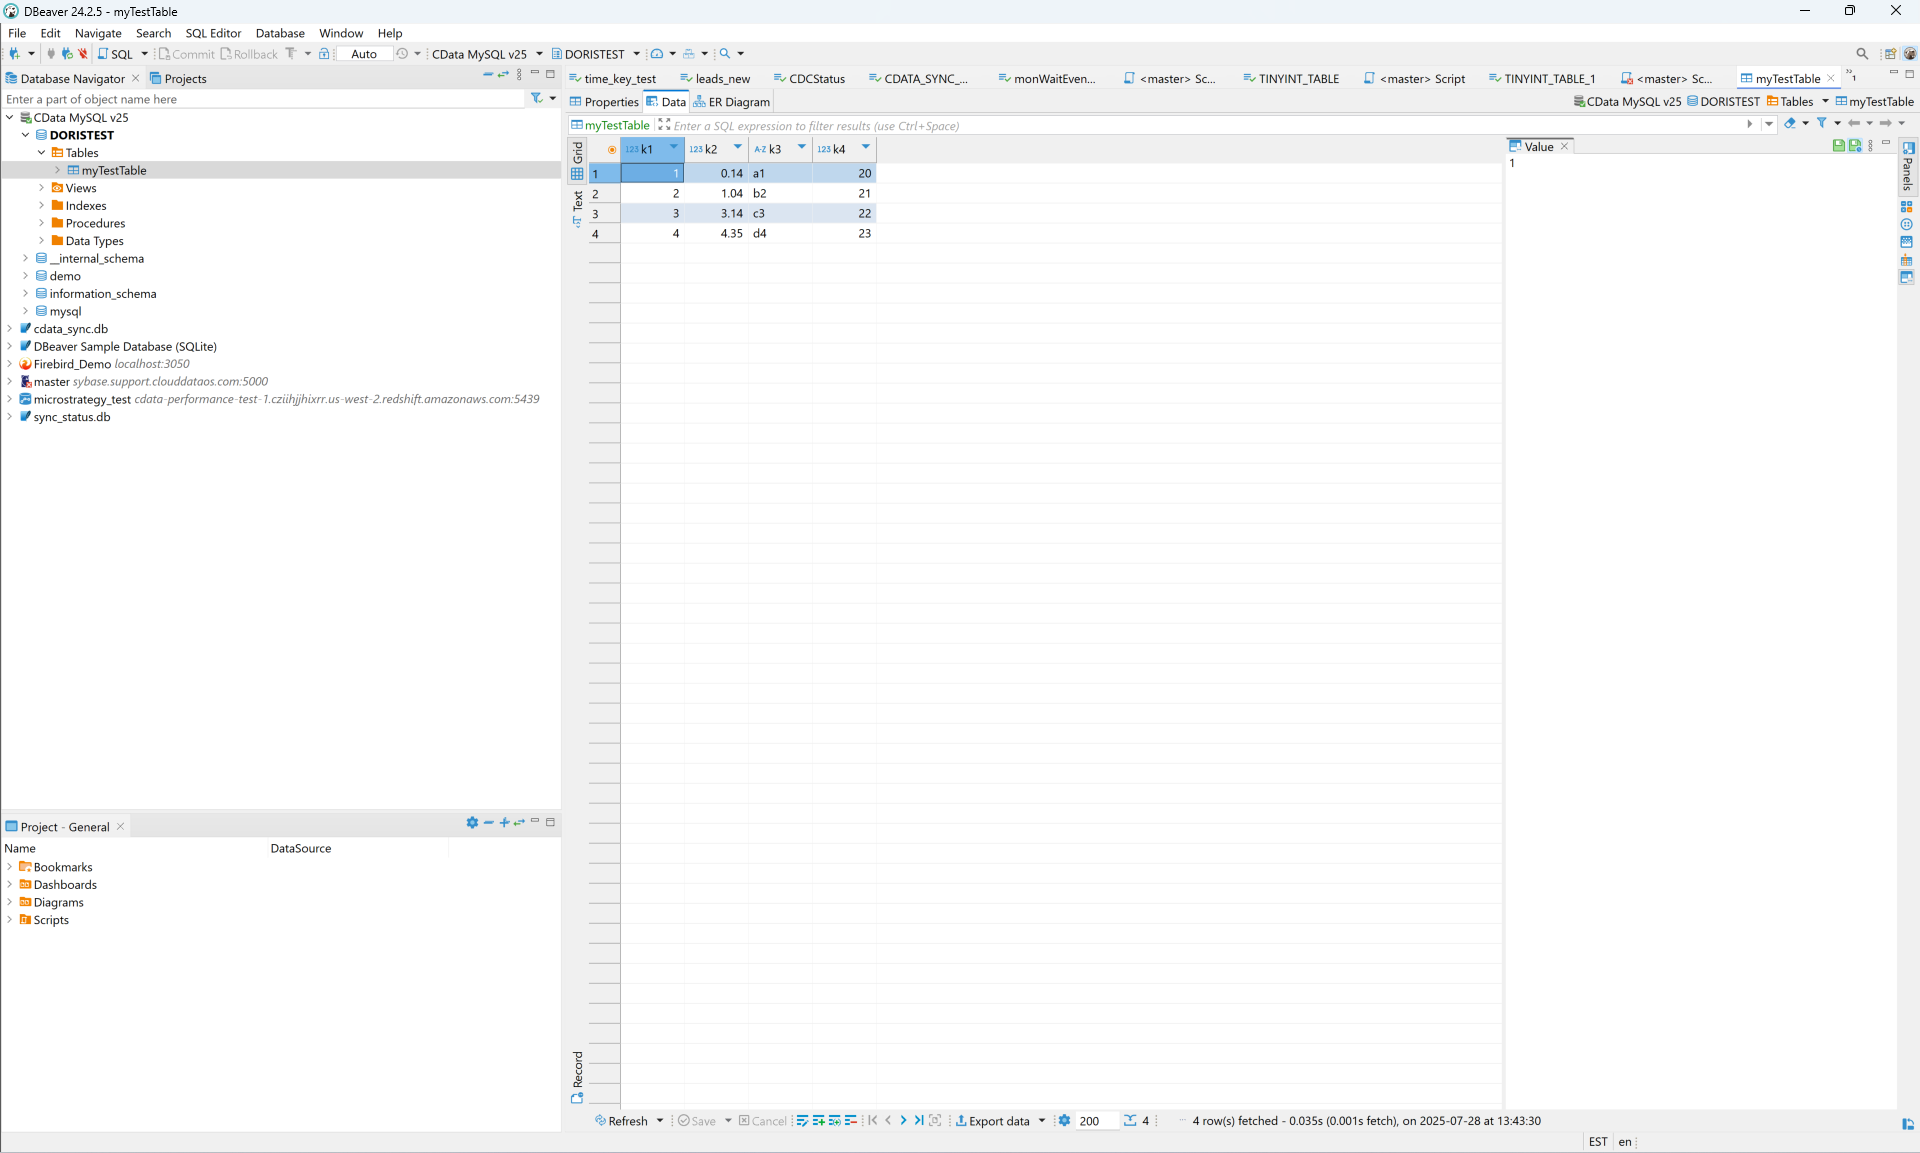Viewport: 1920px width, 1153px height.
Task: Collapse the Tables node in Database Navigator
Action: pos(43,152)
